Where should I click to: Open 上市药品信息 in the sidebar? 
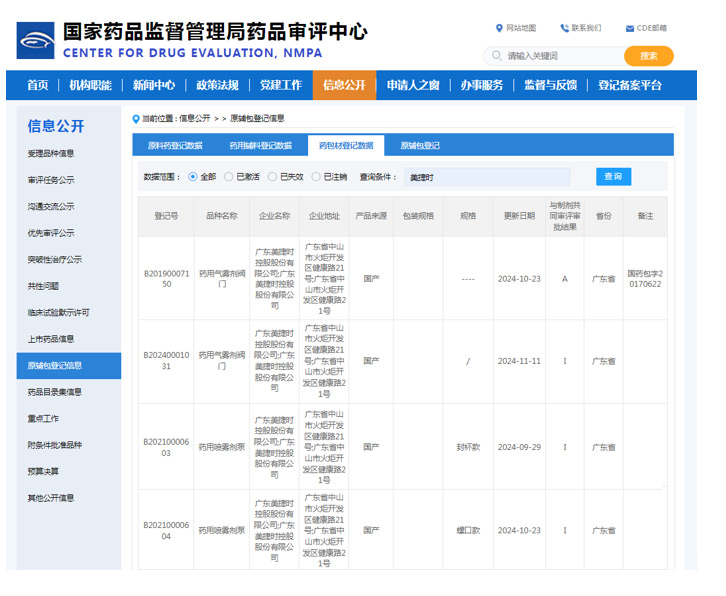pos(51,339)
